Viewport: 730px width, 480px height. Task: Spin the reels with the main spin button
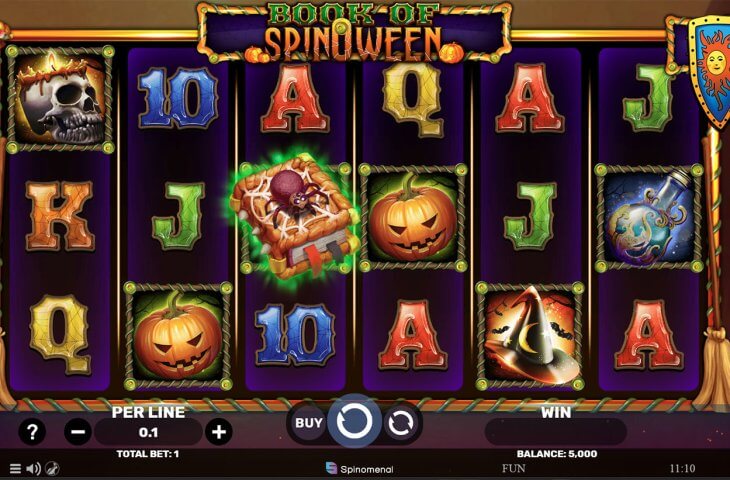click(x=354, y=421)
